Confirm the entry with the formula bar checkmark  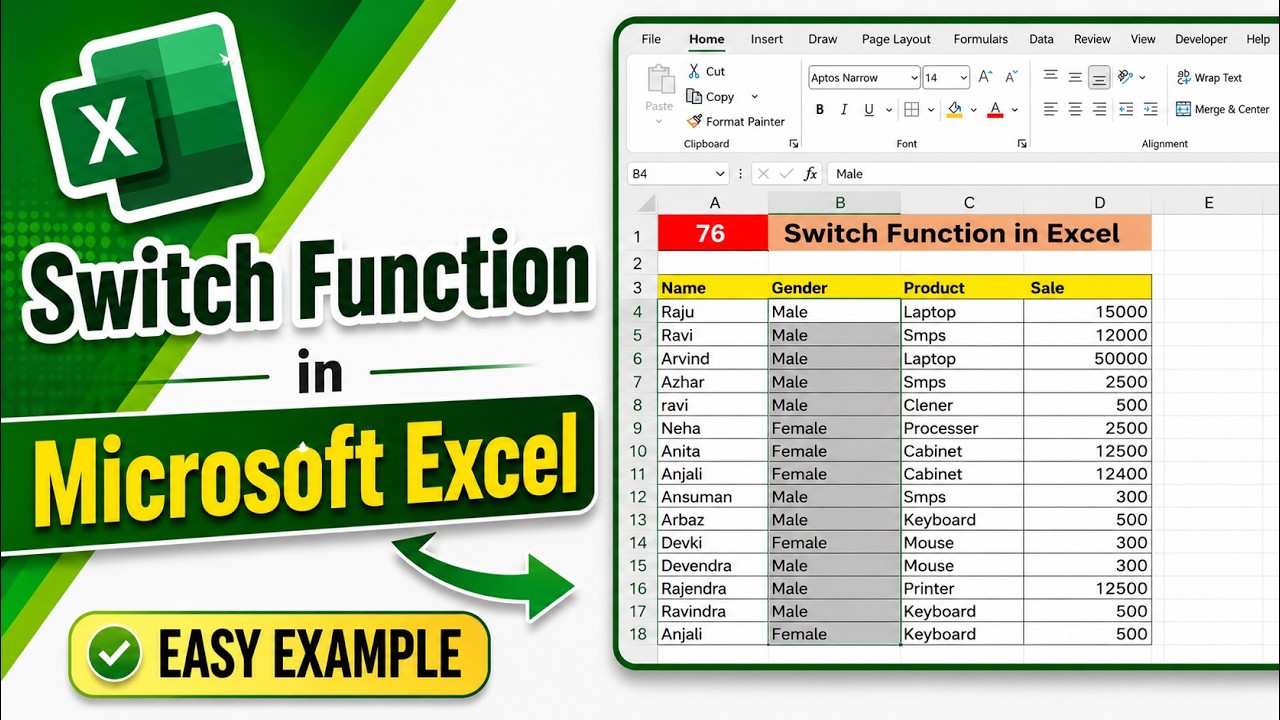pos(787,173)
